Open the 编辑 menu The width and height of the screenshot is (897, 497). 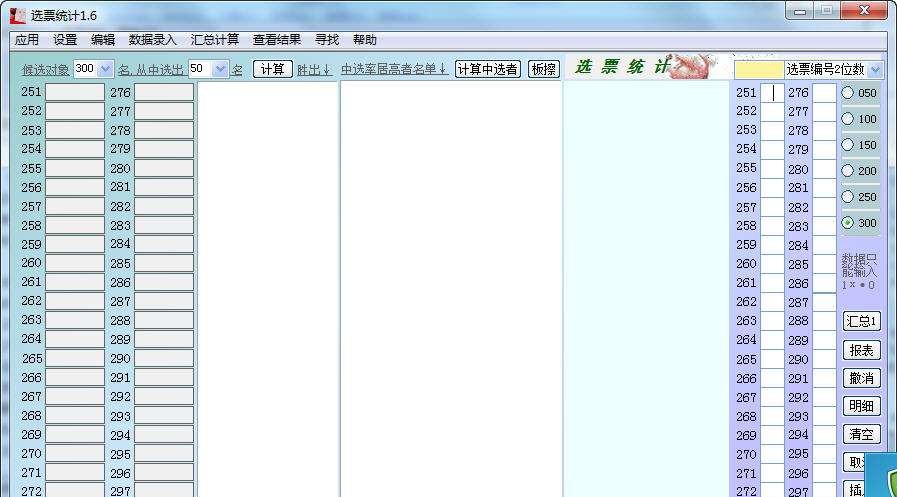tap(103, 39)
